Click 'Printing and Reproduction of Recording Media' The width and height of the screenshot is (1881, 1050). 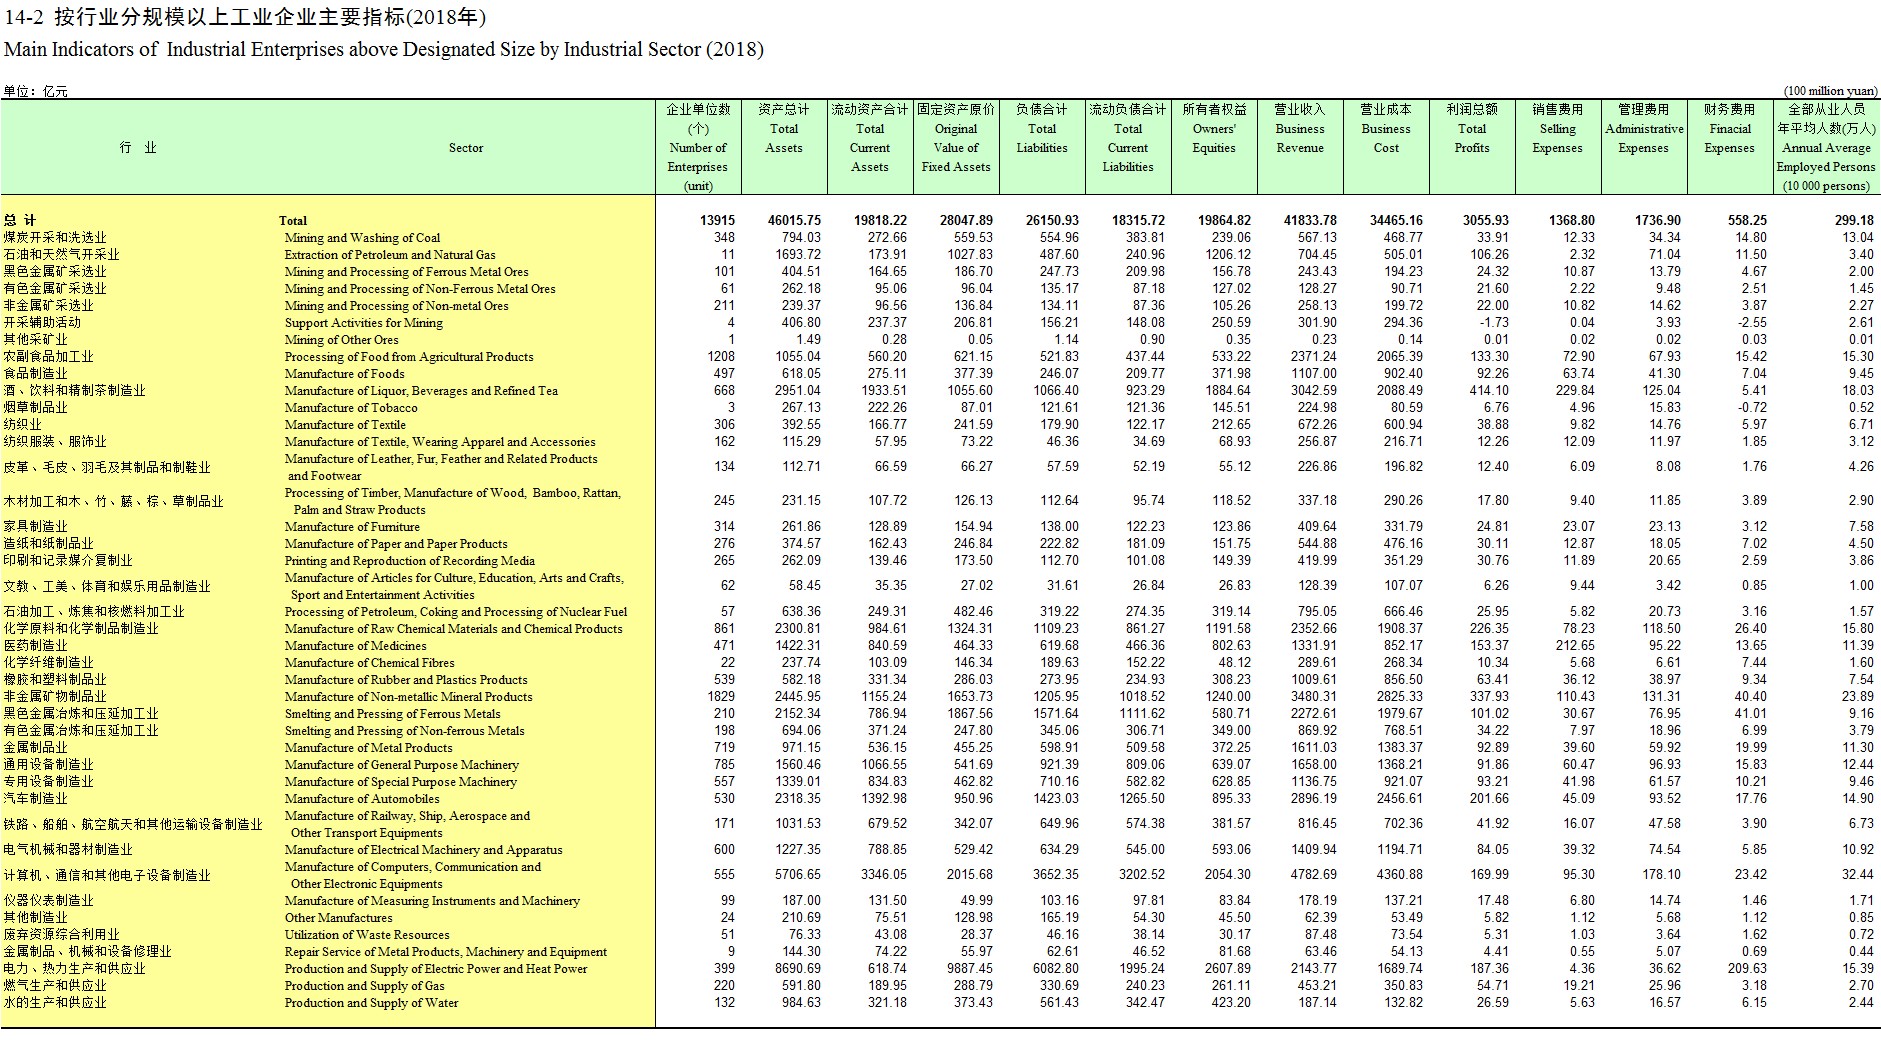pos(409,561)
